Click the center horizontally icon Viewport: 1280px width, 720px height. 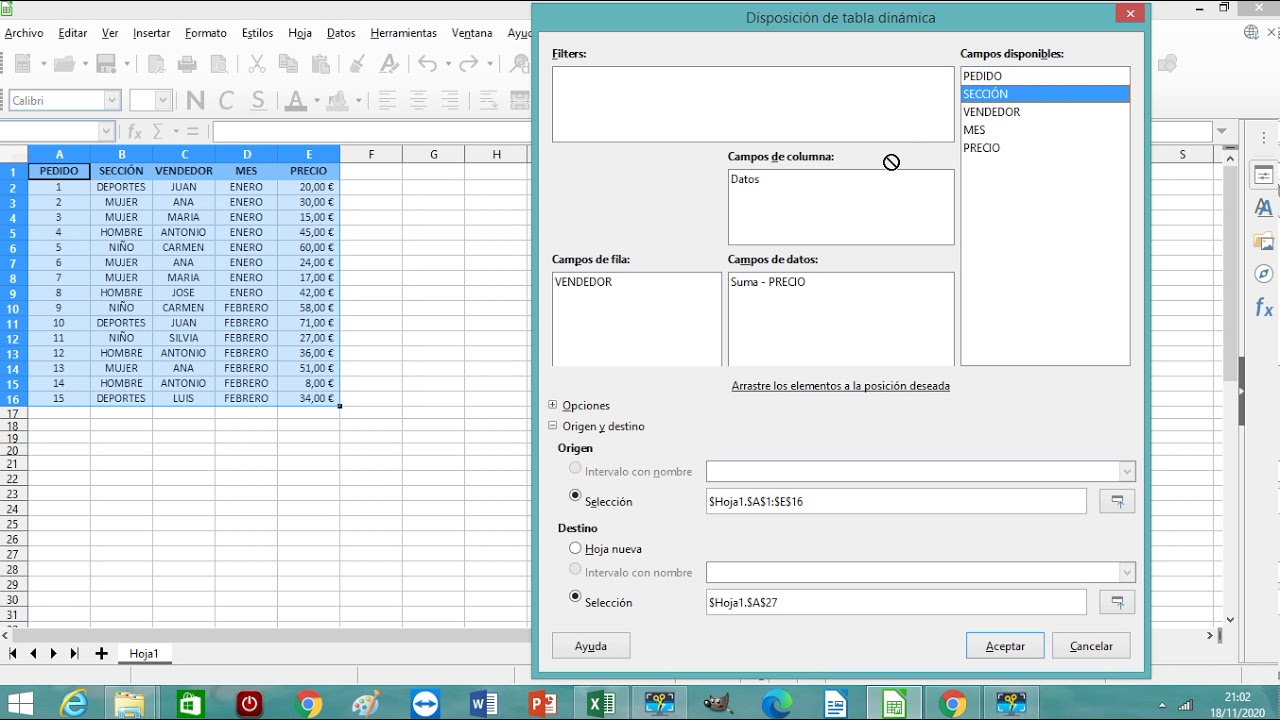point(419,100)
